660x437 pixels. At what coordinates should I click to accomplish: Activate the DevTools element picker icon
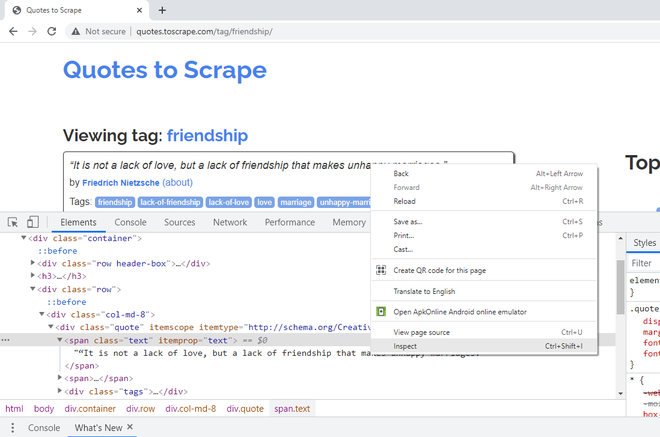(x=13, y=222)
